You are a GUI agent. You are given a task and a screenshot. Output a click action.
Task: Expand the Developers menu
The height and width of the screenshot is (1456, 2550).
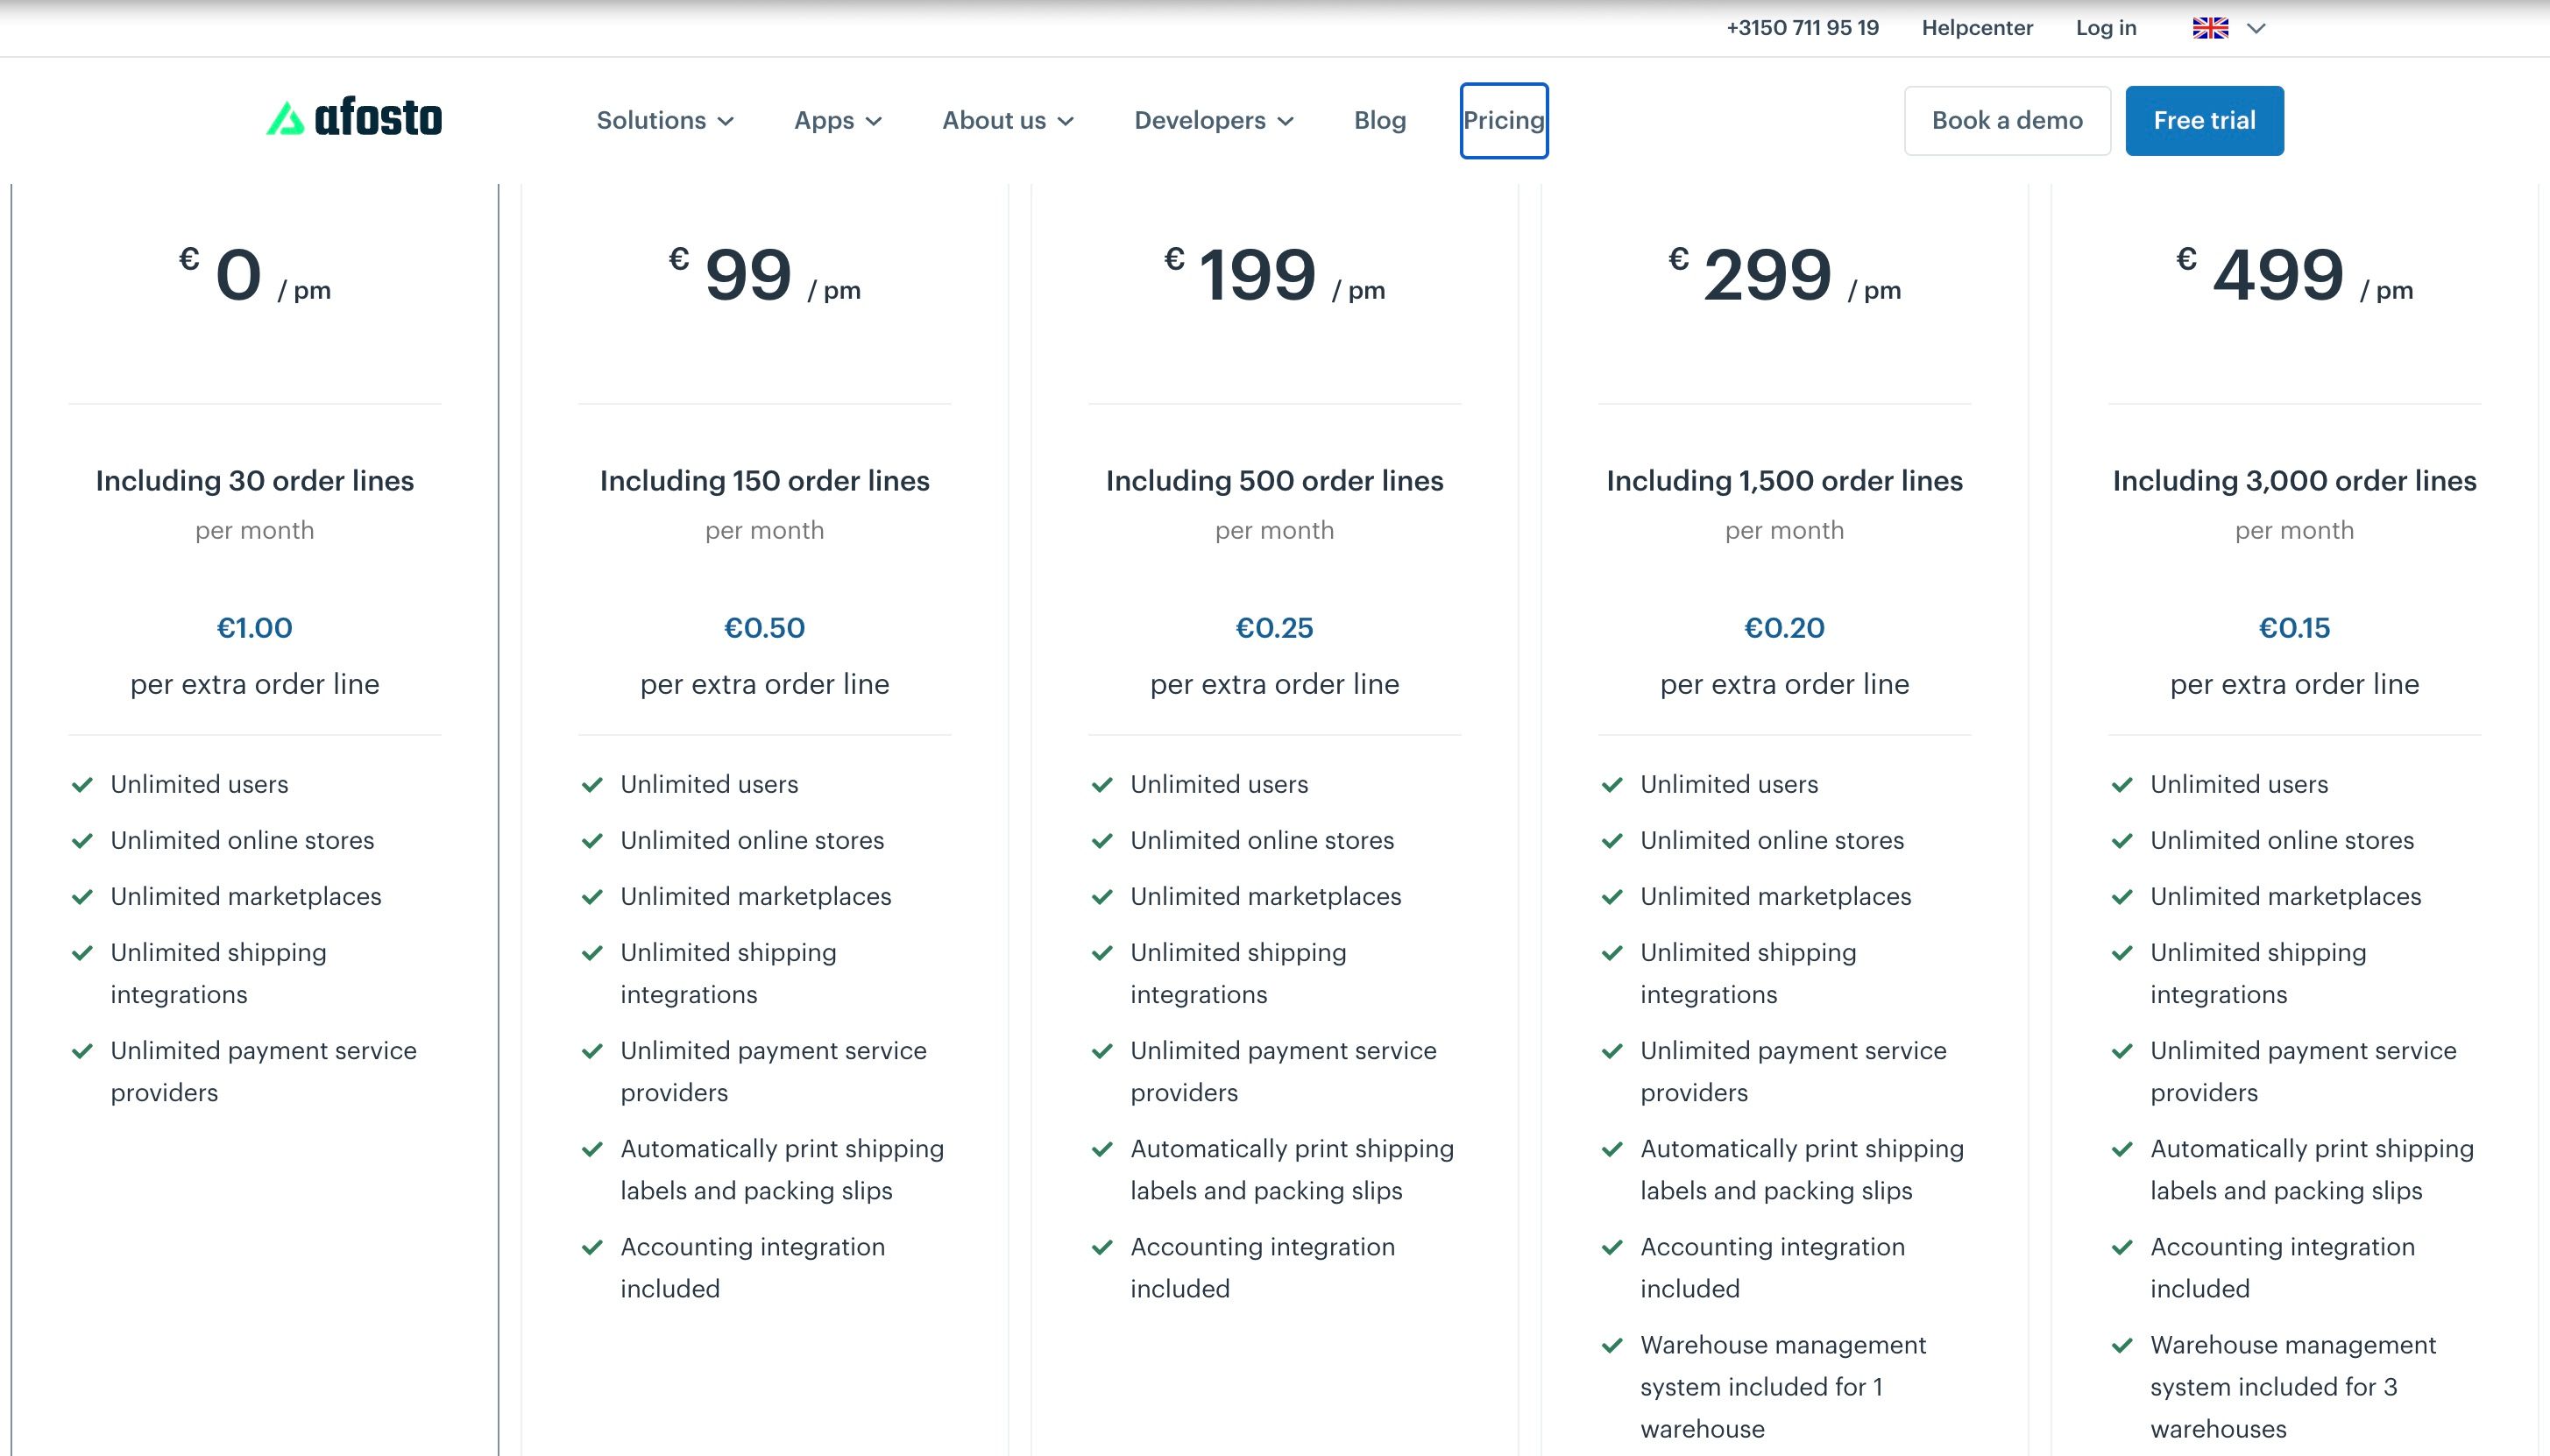coord(1214,120)
